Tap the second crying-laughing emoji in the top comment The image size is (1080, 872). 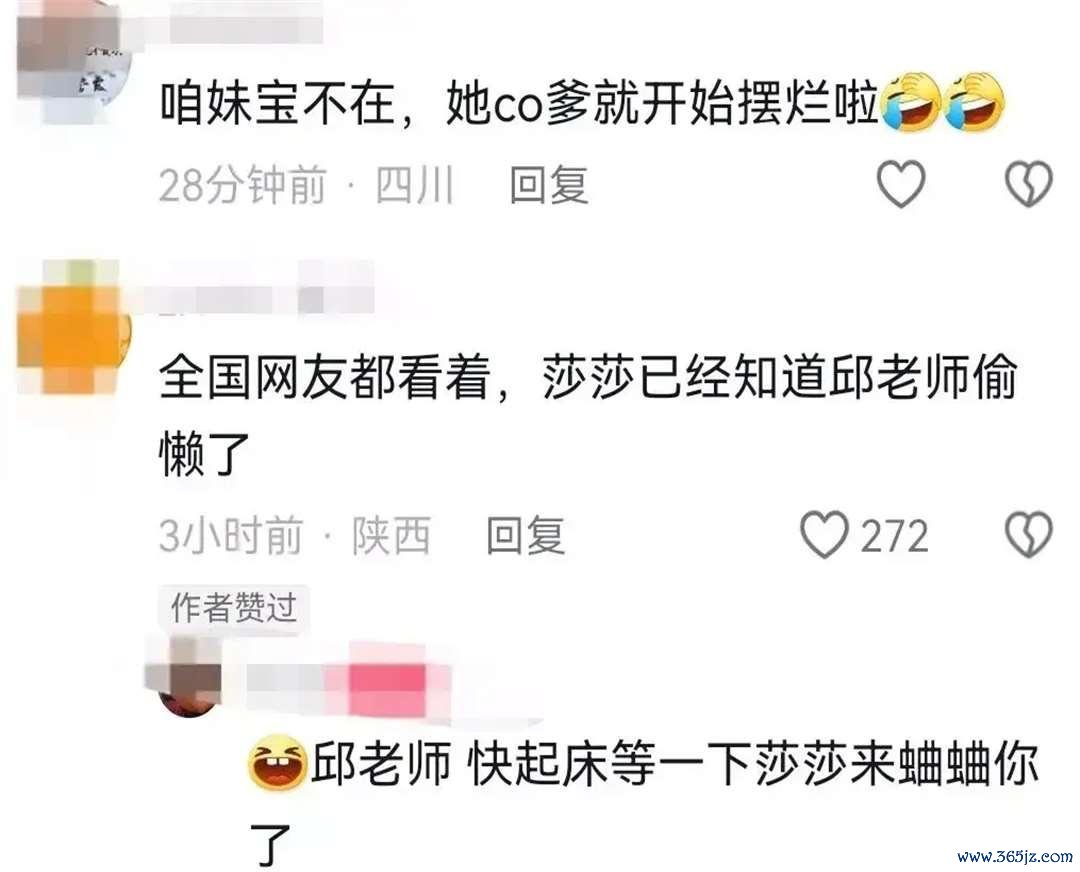(x=974, y=103)
